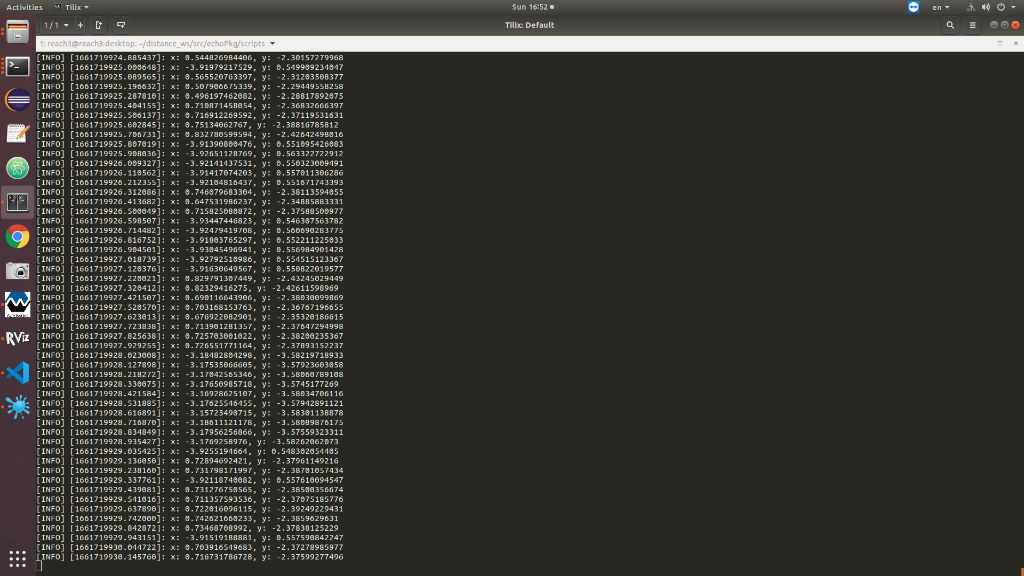The height and width of the screenshot is (576, 1024).
Task: Launch Eclipse from the dock
Action: (x=18, y=100)
